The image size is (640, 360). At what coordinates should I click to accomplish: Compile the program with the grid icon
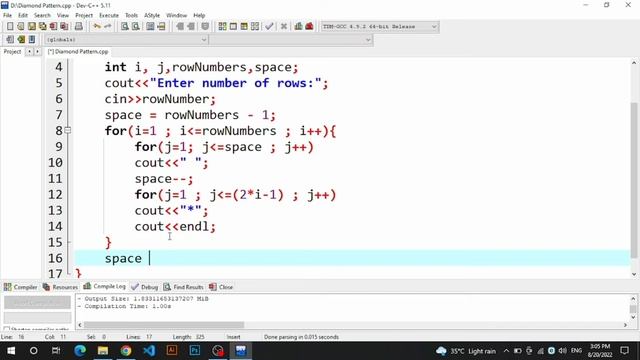(x=222, y=27)
